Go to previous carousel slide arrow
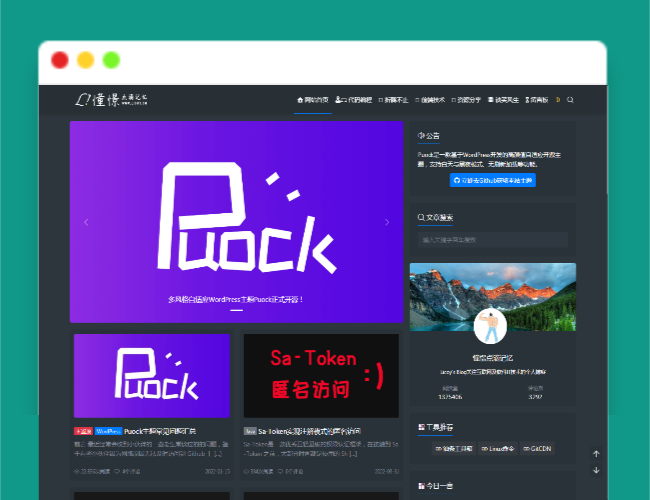This screenshot has width=650, height=500. 86,222
